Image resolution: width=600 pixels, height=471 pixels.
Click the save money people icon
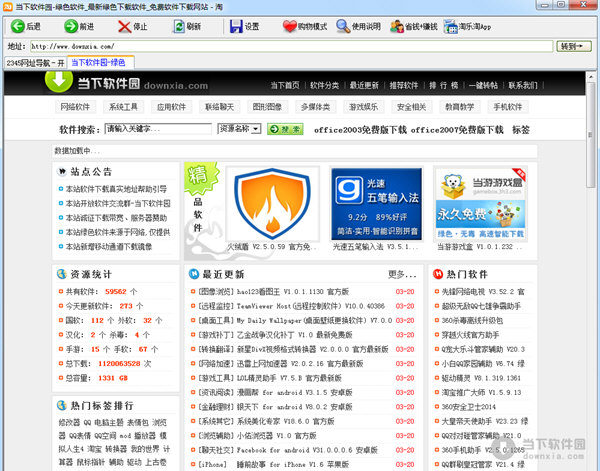click(x=397, y=26)
